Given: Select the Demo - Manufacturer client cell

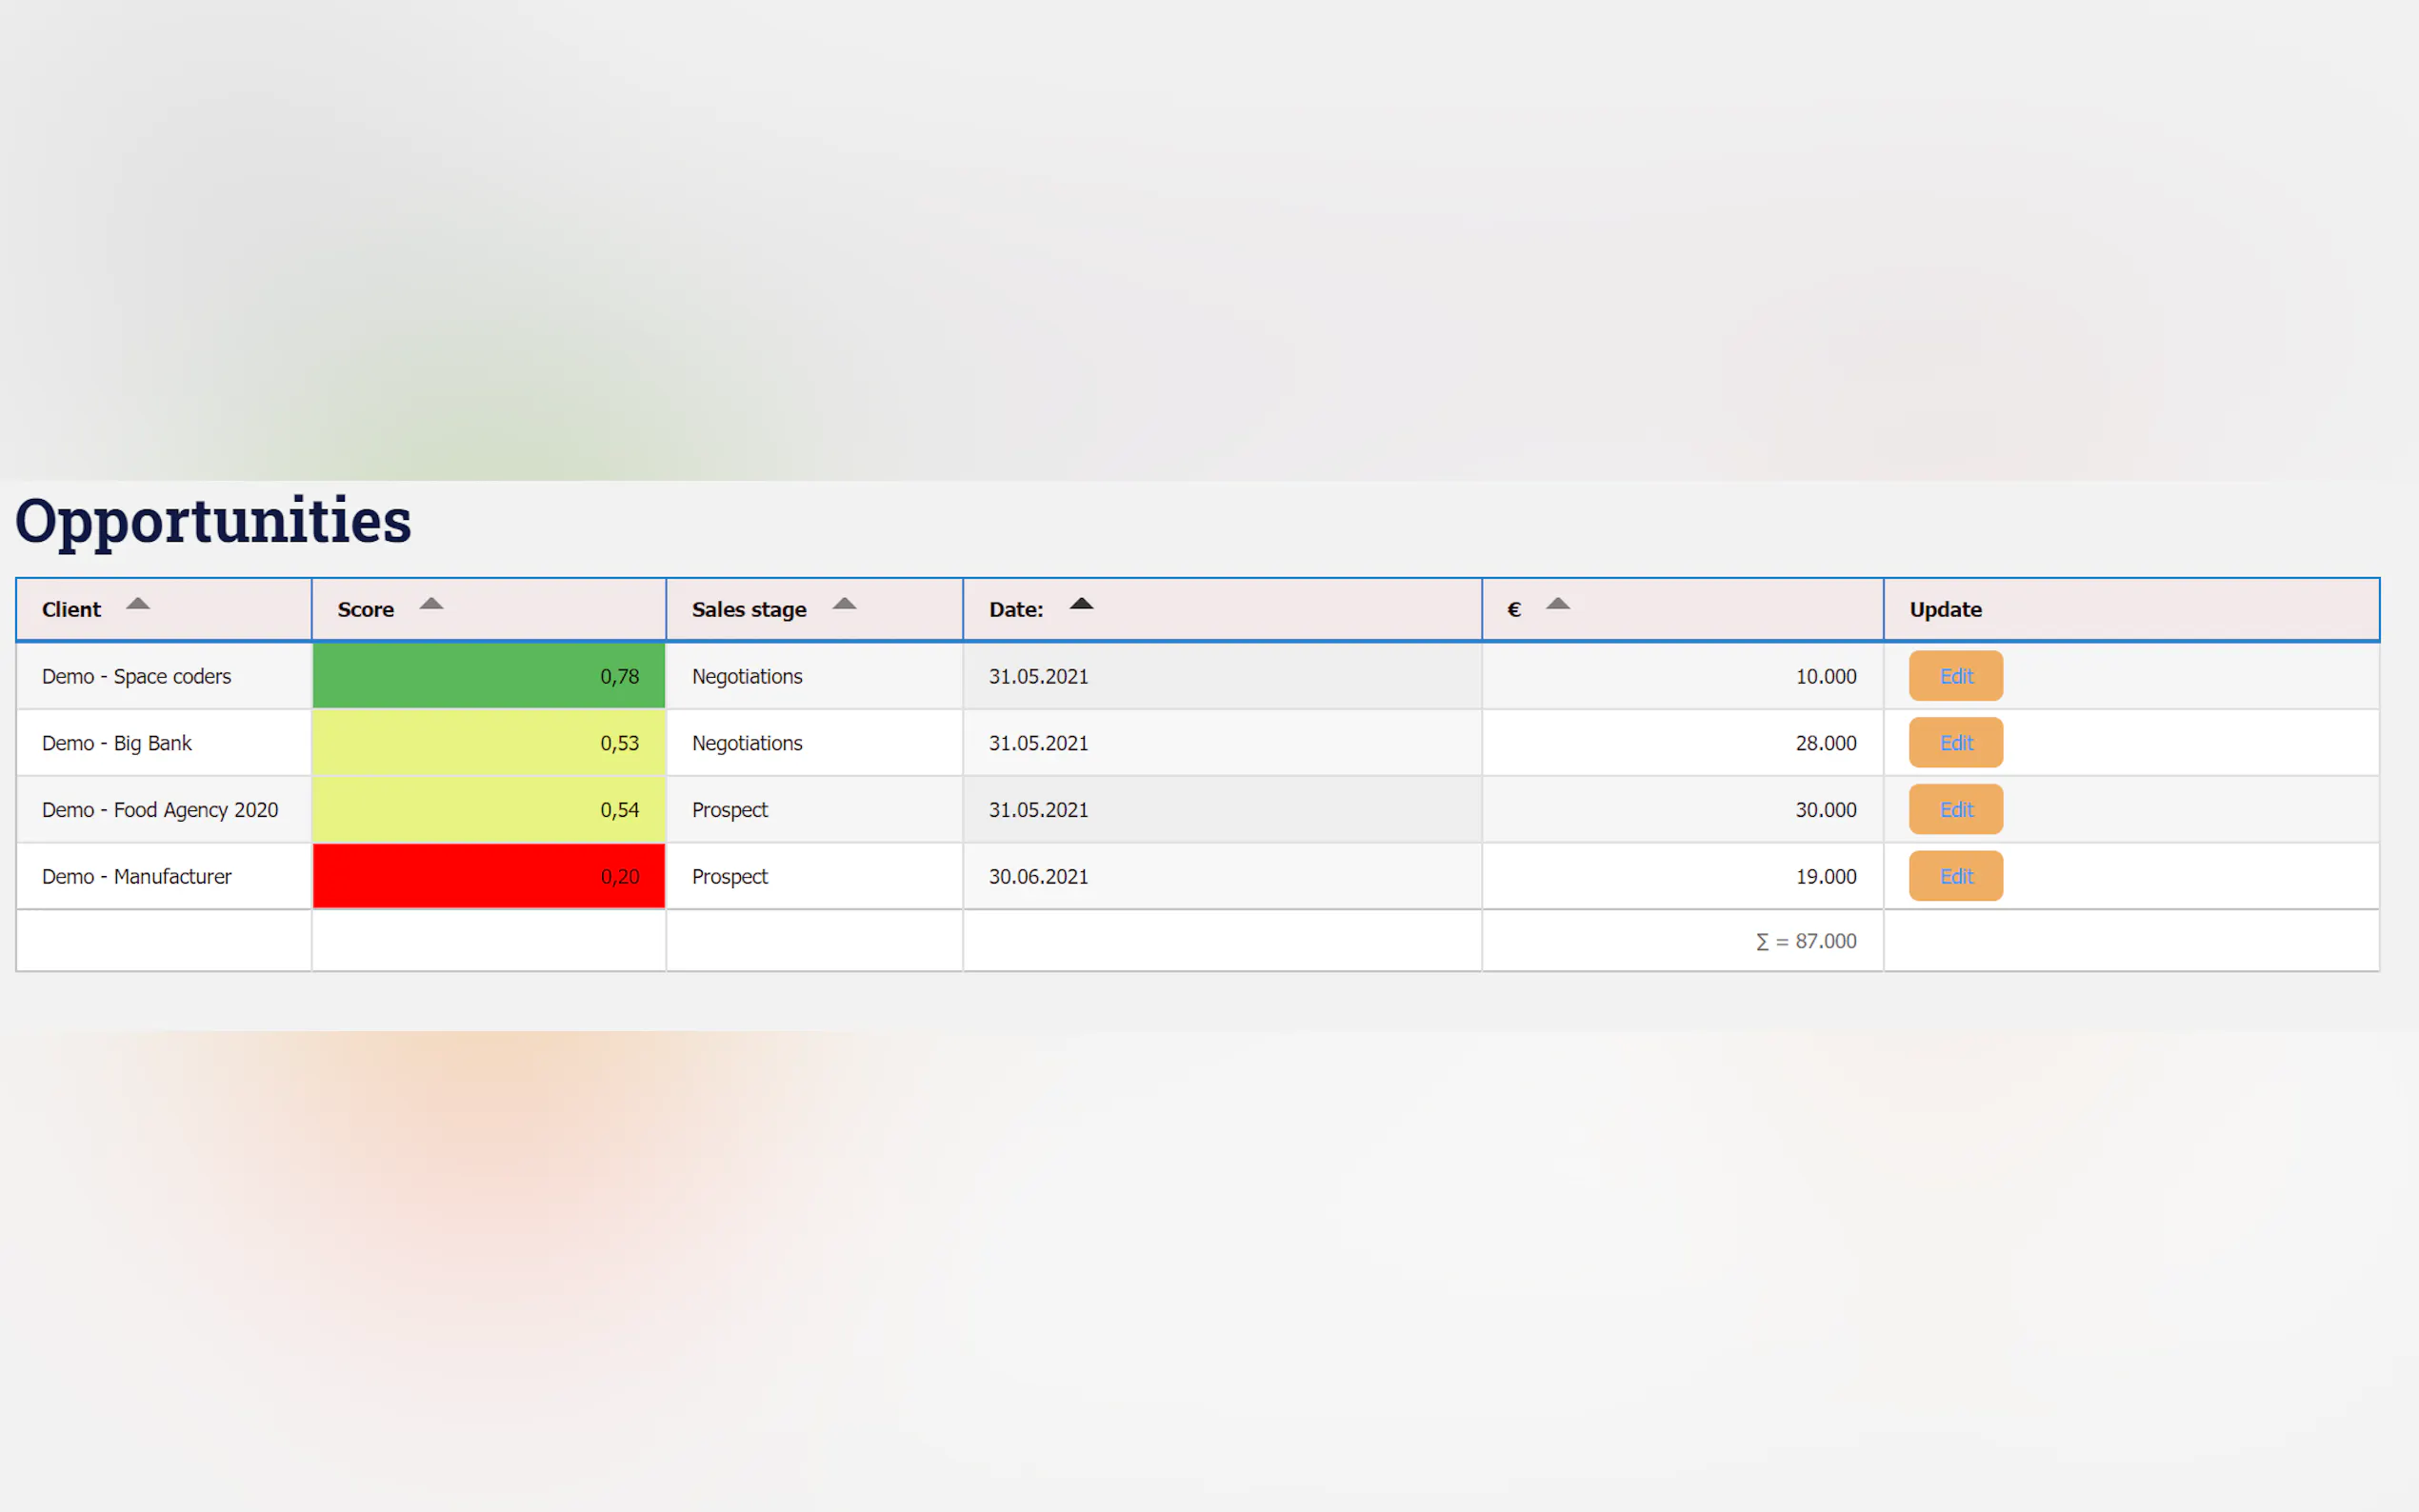Looking at the screenshot, I should pos(137,876).
